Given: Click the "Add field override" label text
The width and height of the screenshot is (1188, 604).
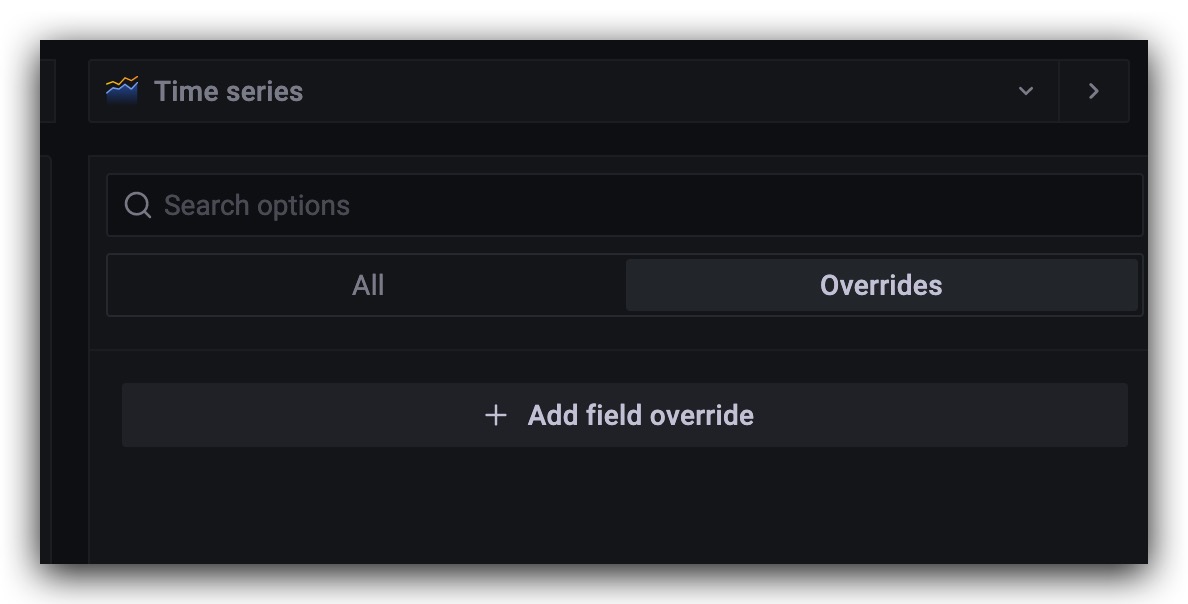Looking at the screenshot, I should click(x=640, y=415).
